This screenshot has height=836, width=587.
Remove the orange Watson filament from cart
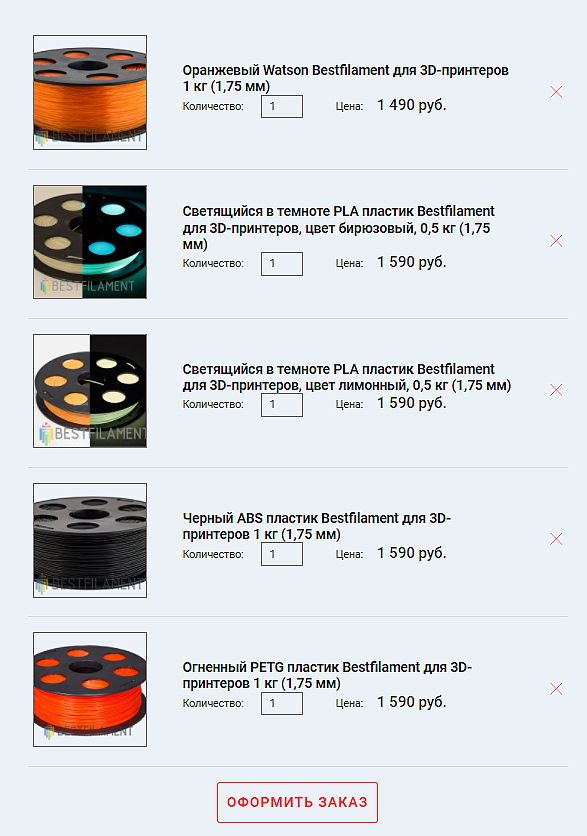[x=556, y=92]
